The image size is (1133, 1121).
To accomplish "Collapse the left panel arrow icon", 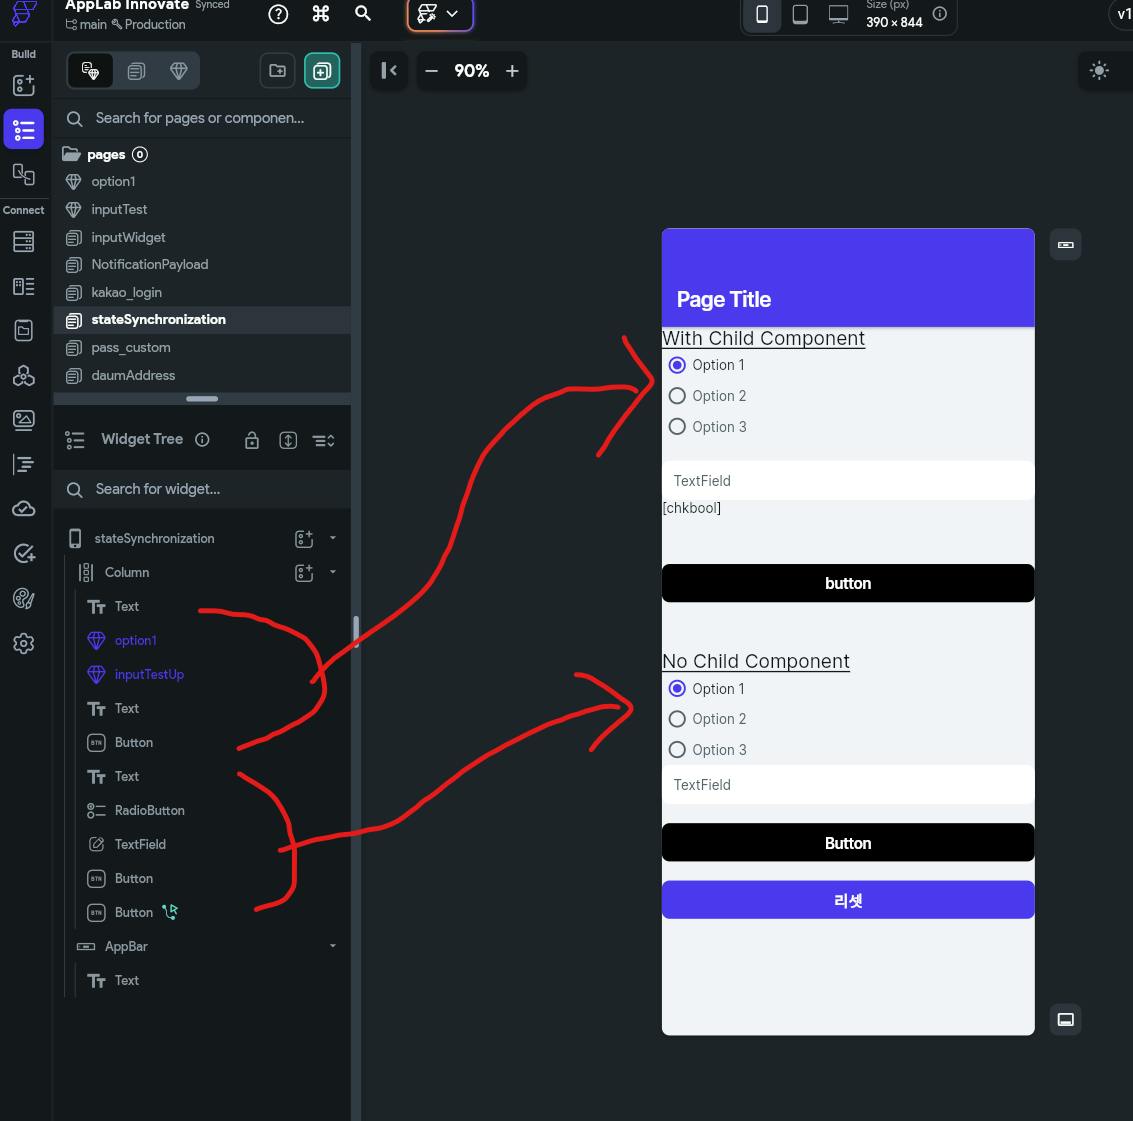I will (x=389, y=71).
